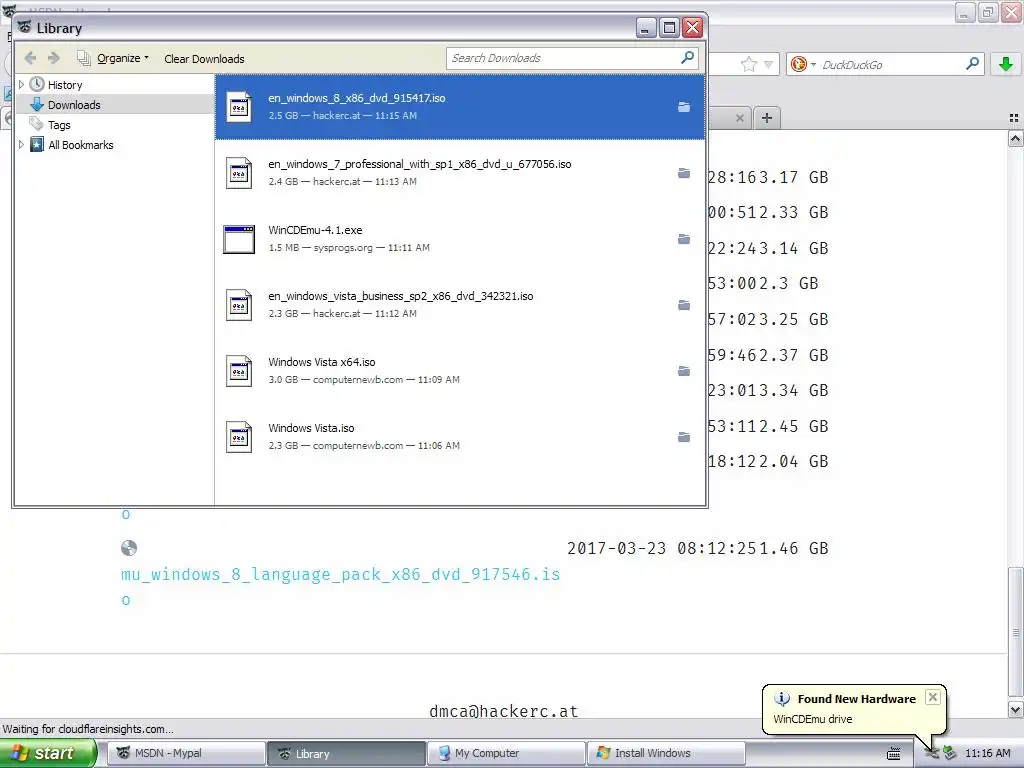The width and height of the screenshot is (1024, 768).
Task: Open containing folder for Windows Vista x64.iso
Action: click(x=684, y=371)
